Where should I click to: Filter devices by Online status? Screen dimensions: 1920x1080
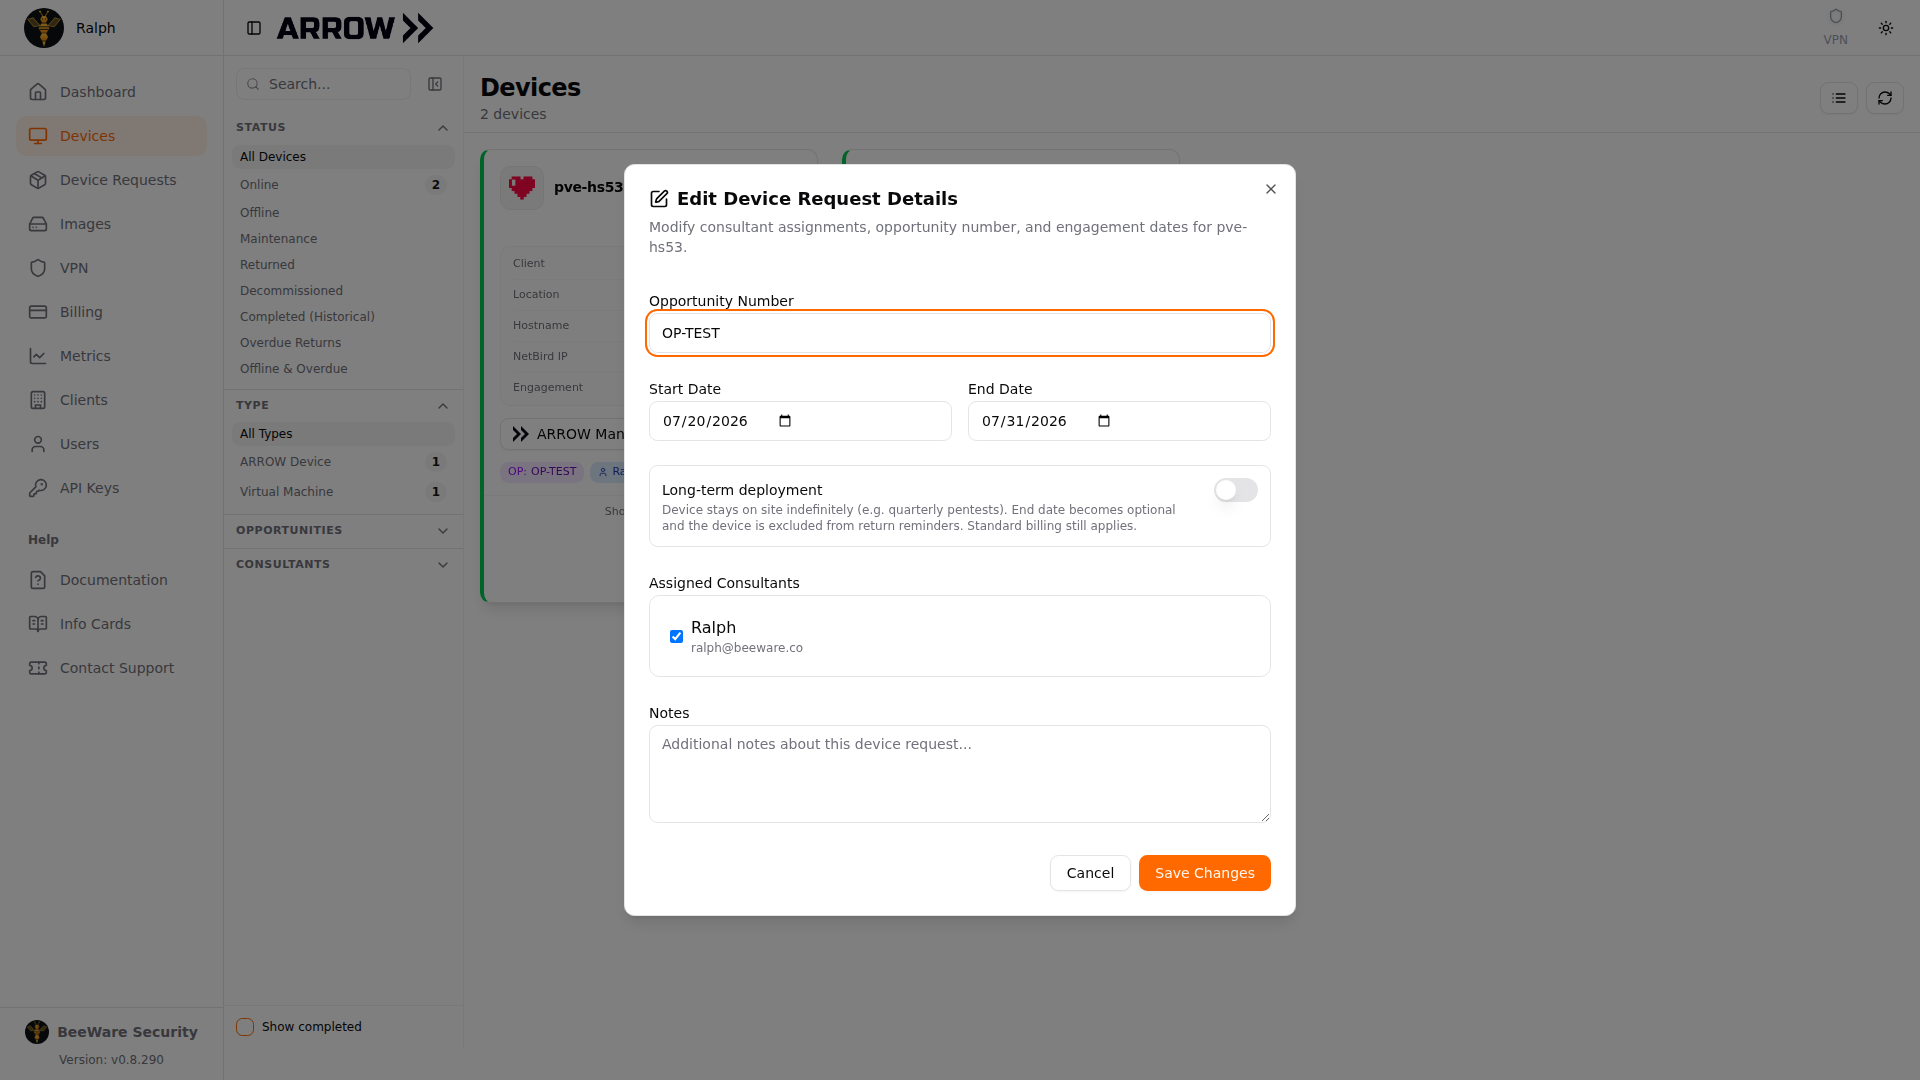[x=343, y=185]
